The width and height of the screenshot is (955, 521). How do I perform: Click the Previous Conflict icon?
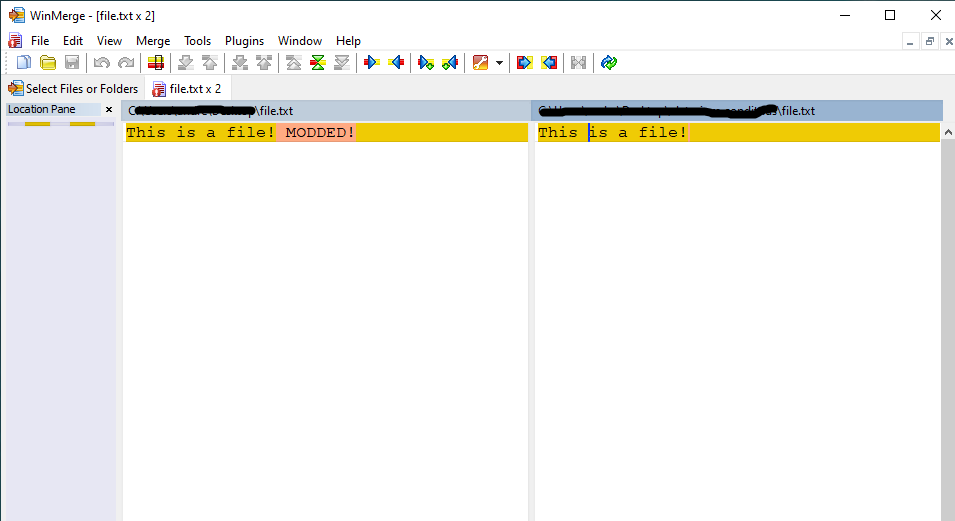click(264, 62)
